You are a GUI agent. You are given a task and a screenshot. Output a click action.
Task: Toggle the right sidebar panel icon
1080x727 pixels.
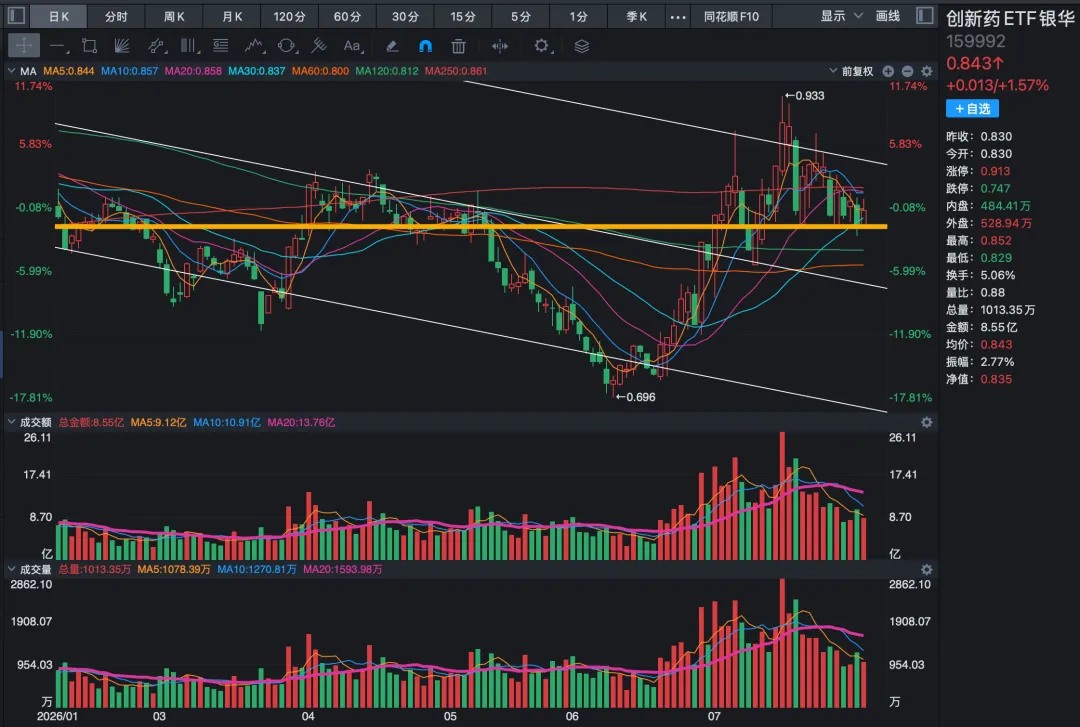click(924, 15)
